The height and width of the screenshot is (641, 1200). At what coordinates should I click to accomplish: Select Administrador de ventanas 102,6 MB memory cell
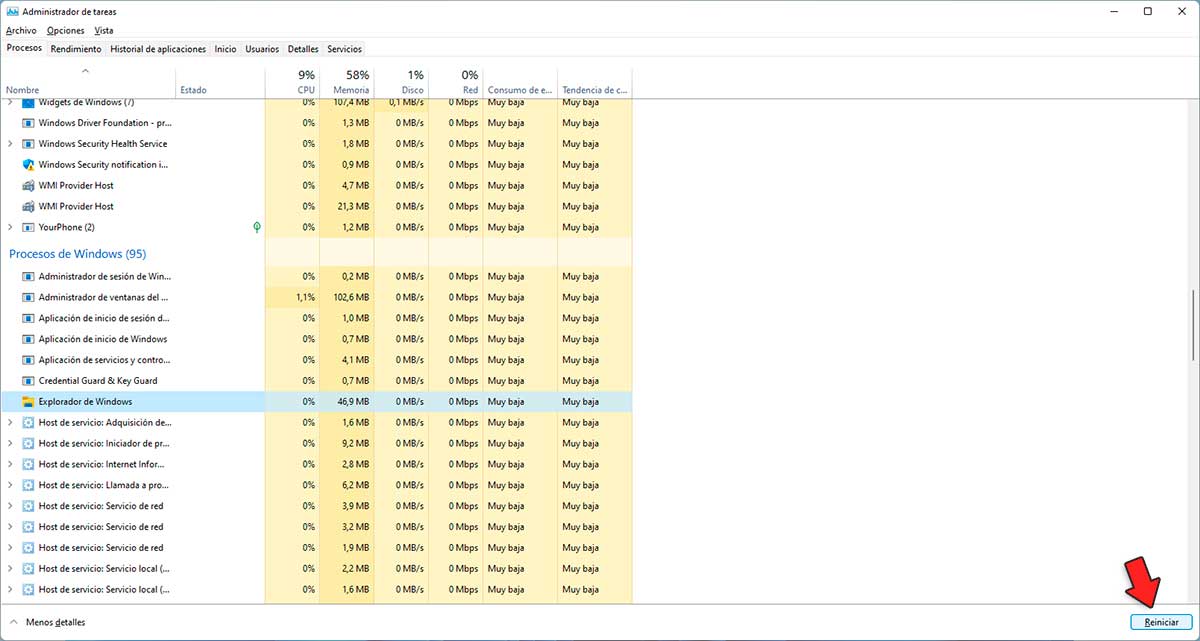pos(346,297)
